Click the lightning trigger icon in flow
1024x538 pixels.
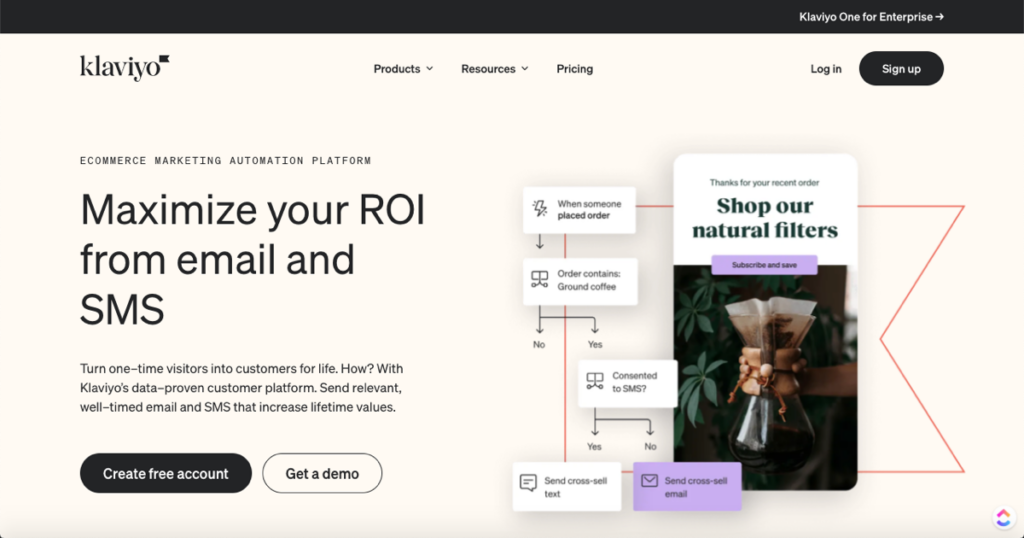[540, 209]
